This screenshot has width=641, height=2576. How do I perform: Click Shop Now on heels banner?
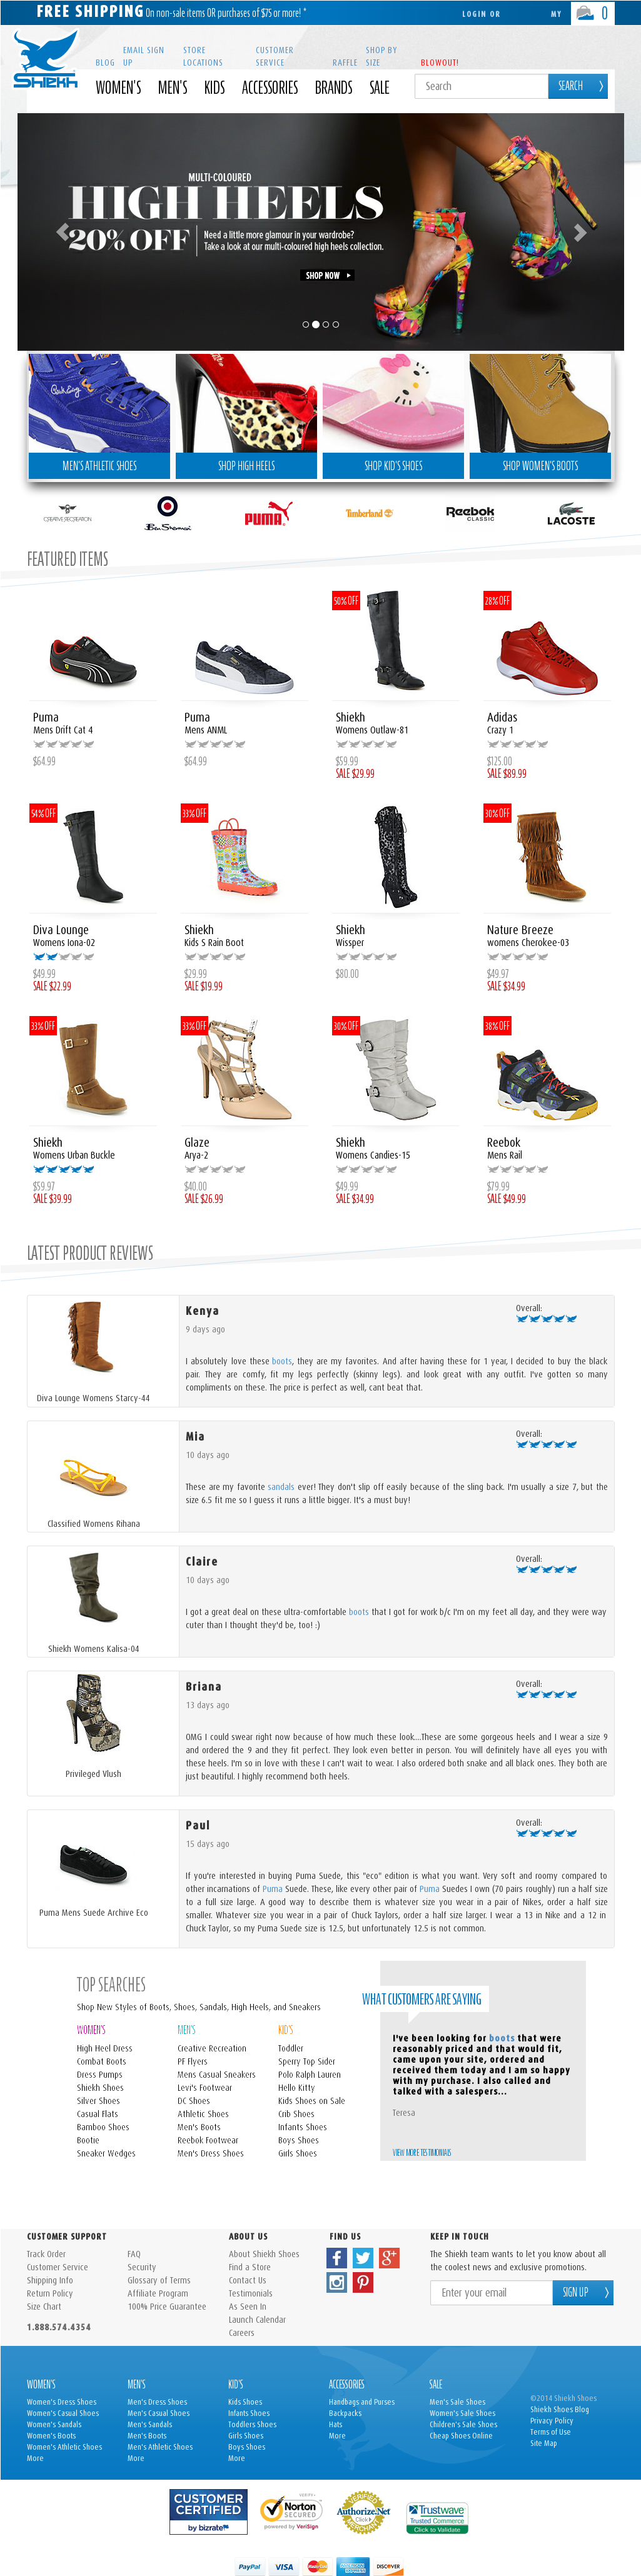(x=327, y=275)
